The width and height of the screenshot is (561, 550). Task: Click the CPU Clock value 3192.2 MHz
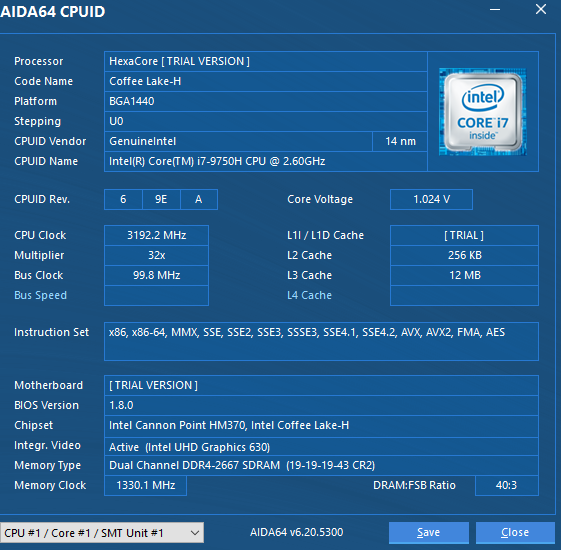point(156,235)
